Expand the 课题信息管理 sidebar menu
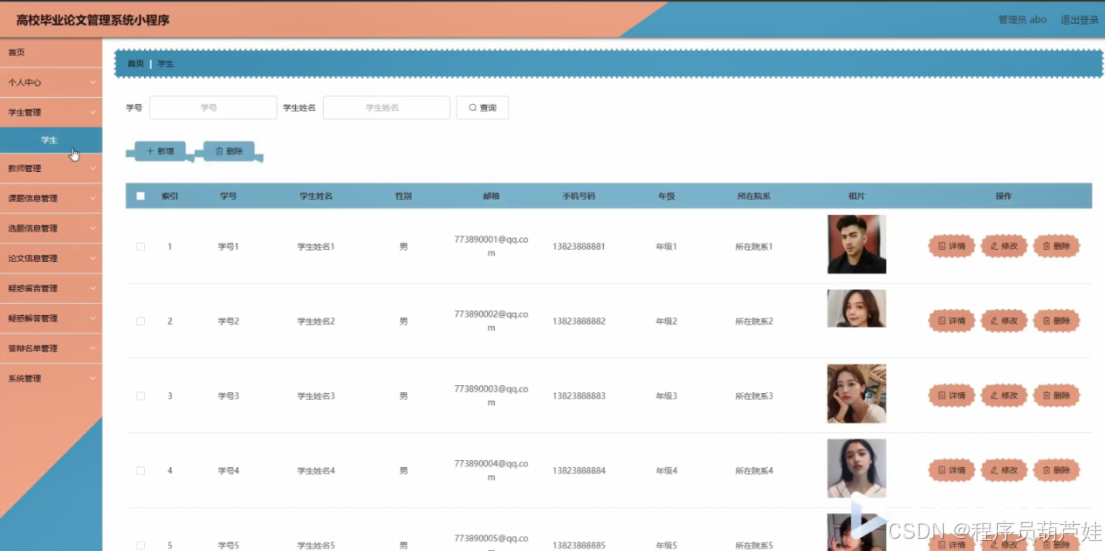1106x551 pixels. (x=51, y=199)
